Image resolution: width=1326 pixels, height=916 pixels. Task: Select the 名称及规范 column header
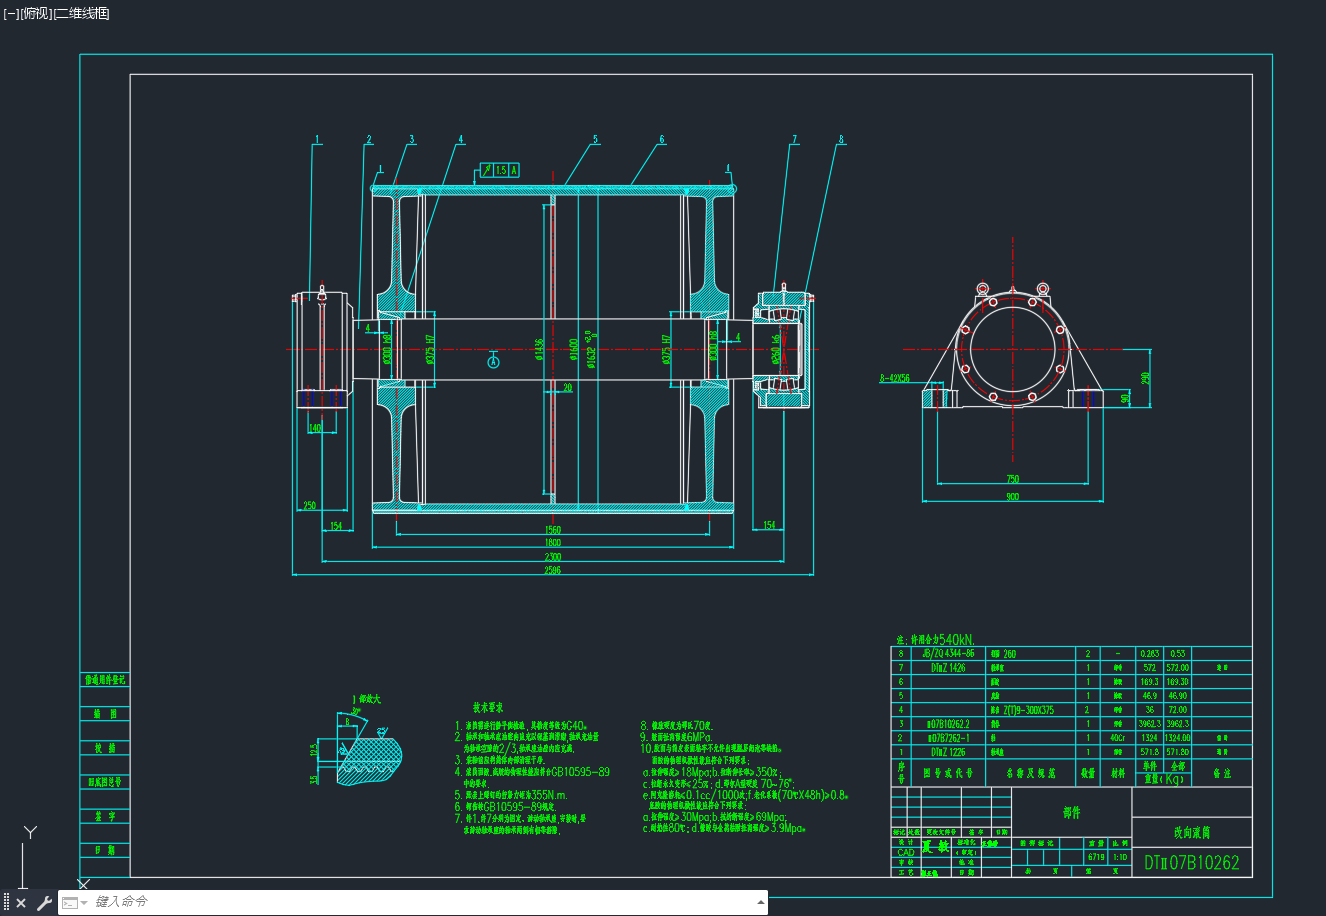(x=1029, y=773)
